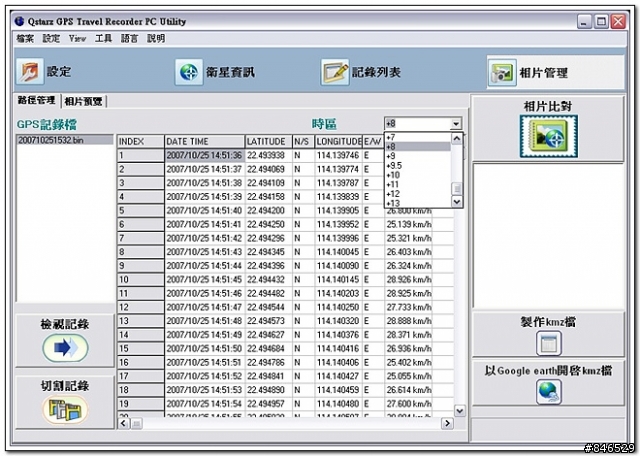Click date cell 2007/10/25 14:51:42
The height and width of the screenshot is (456, 640).
pos(204,238)
